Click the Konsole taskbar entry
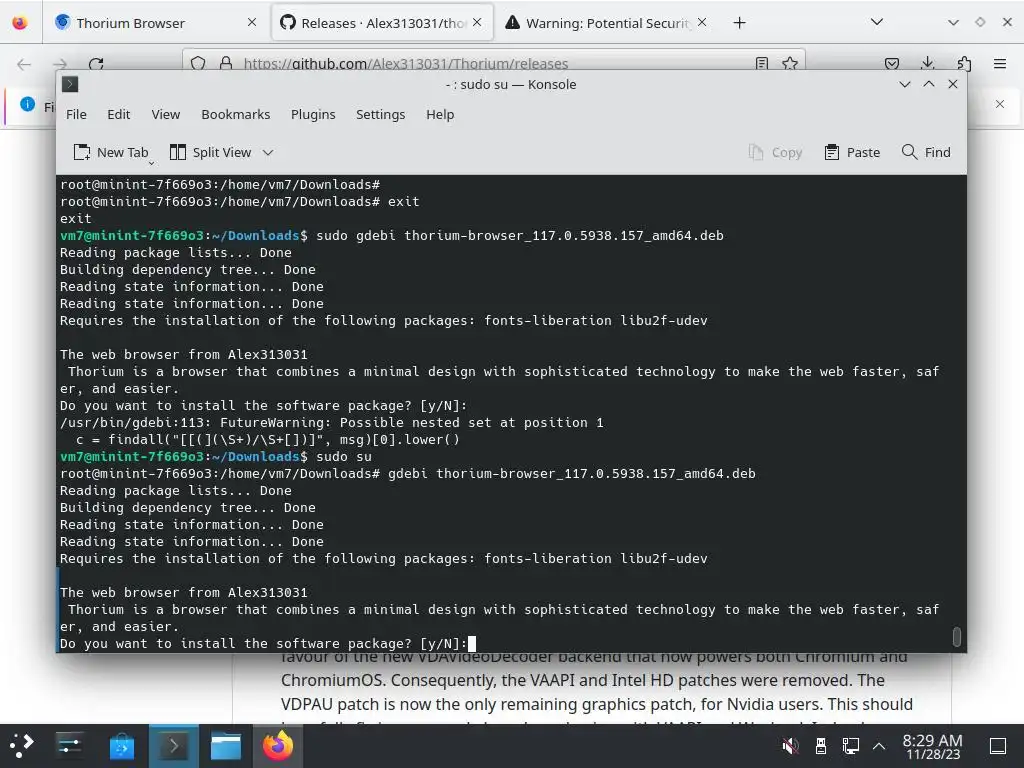 click(x=174, y=746)
